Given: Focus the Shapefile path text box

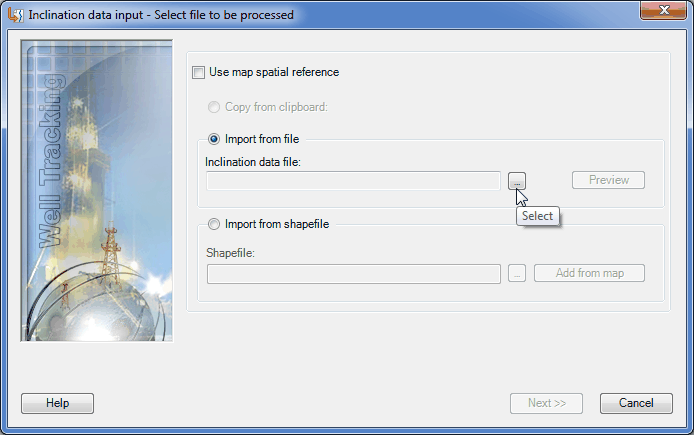Looking at the screenshot, I should (354, 273).
